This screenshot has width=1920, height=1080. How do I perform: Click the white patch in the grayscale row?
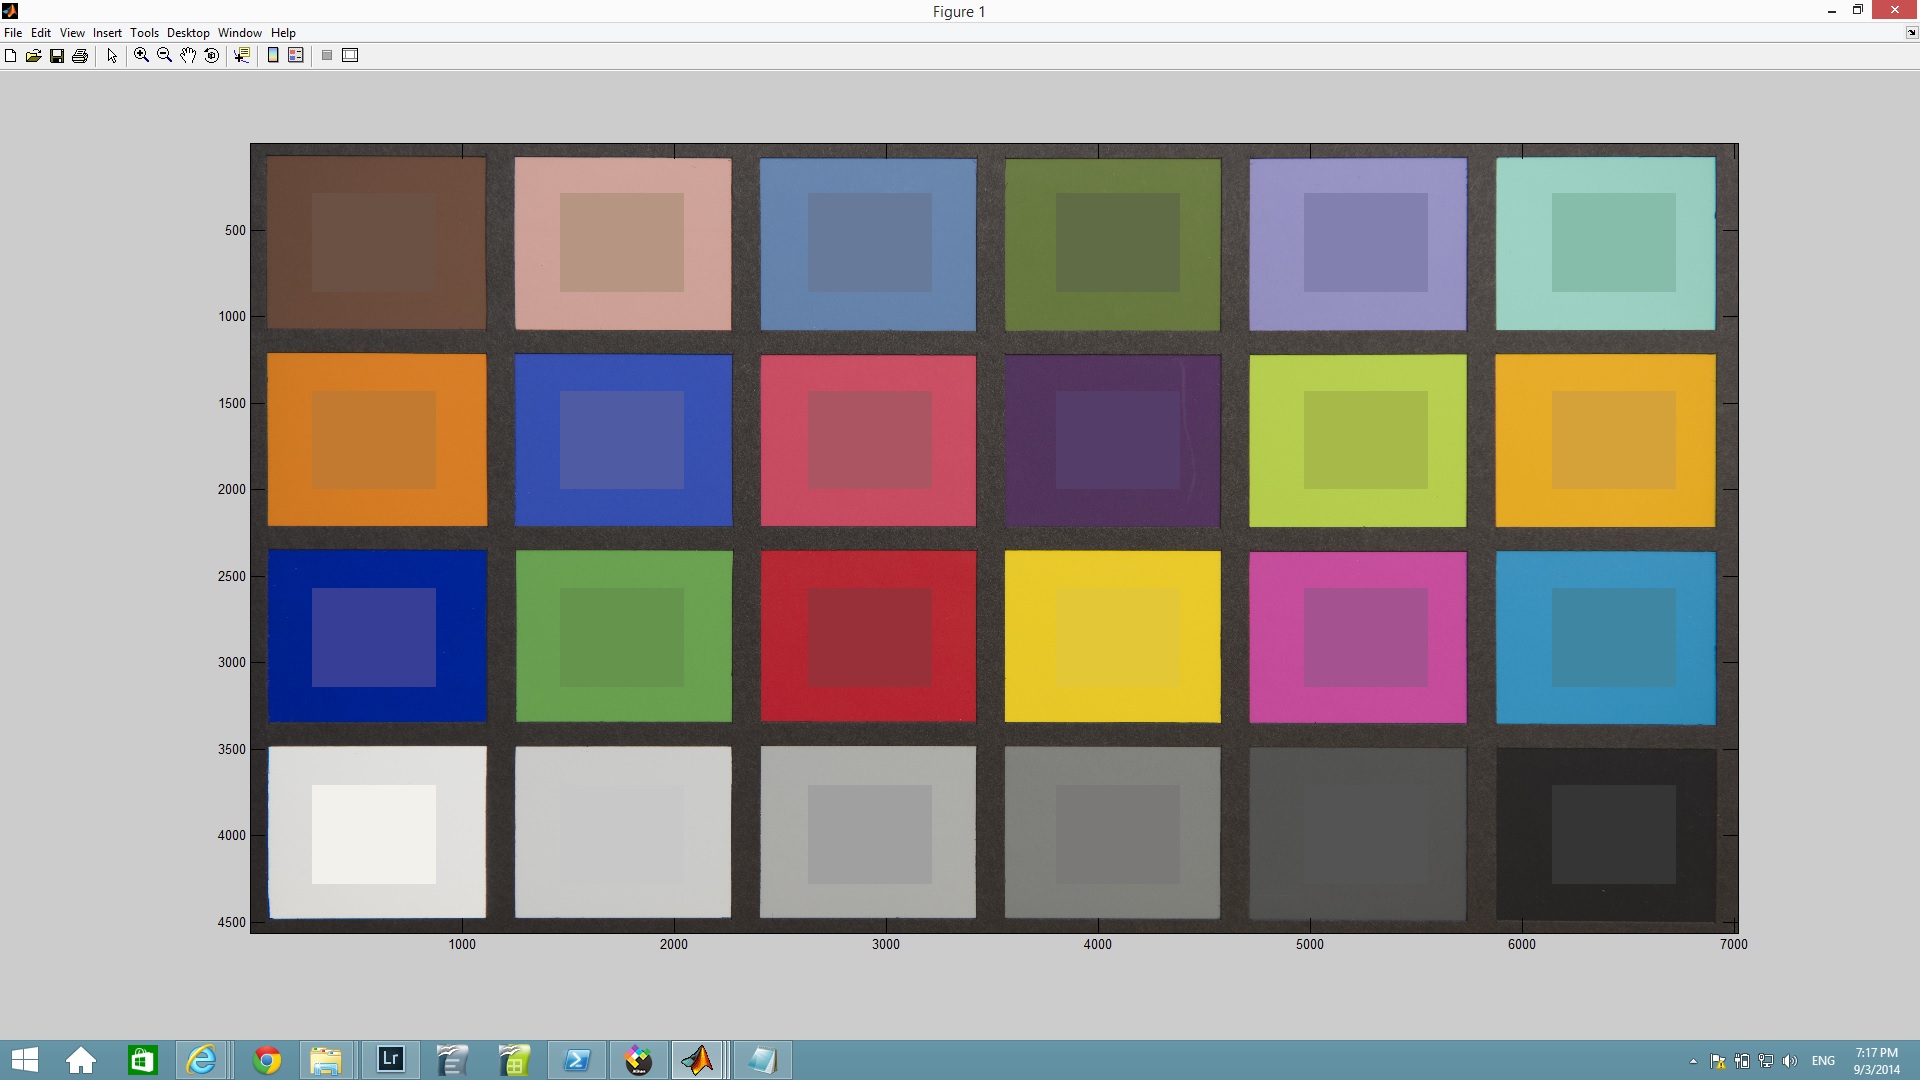pyautogui.click(x=377, y=832)
